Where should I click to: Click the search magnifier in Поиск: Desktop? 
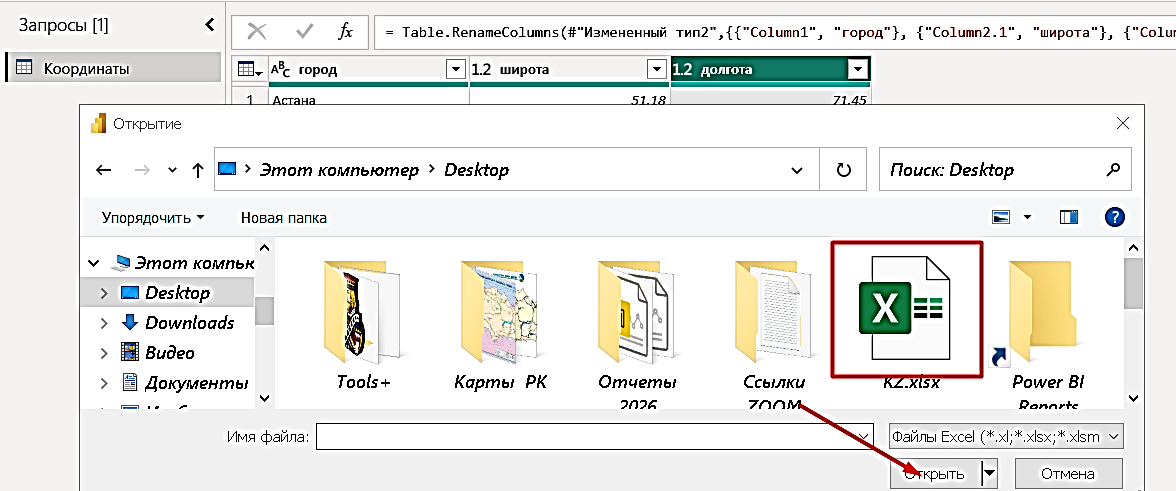pyautogui.click(x=1113, y=169)
